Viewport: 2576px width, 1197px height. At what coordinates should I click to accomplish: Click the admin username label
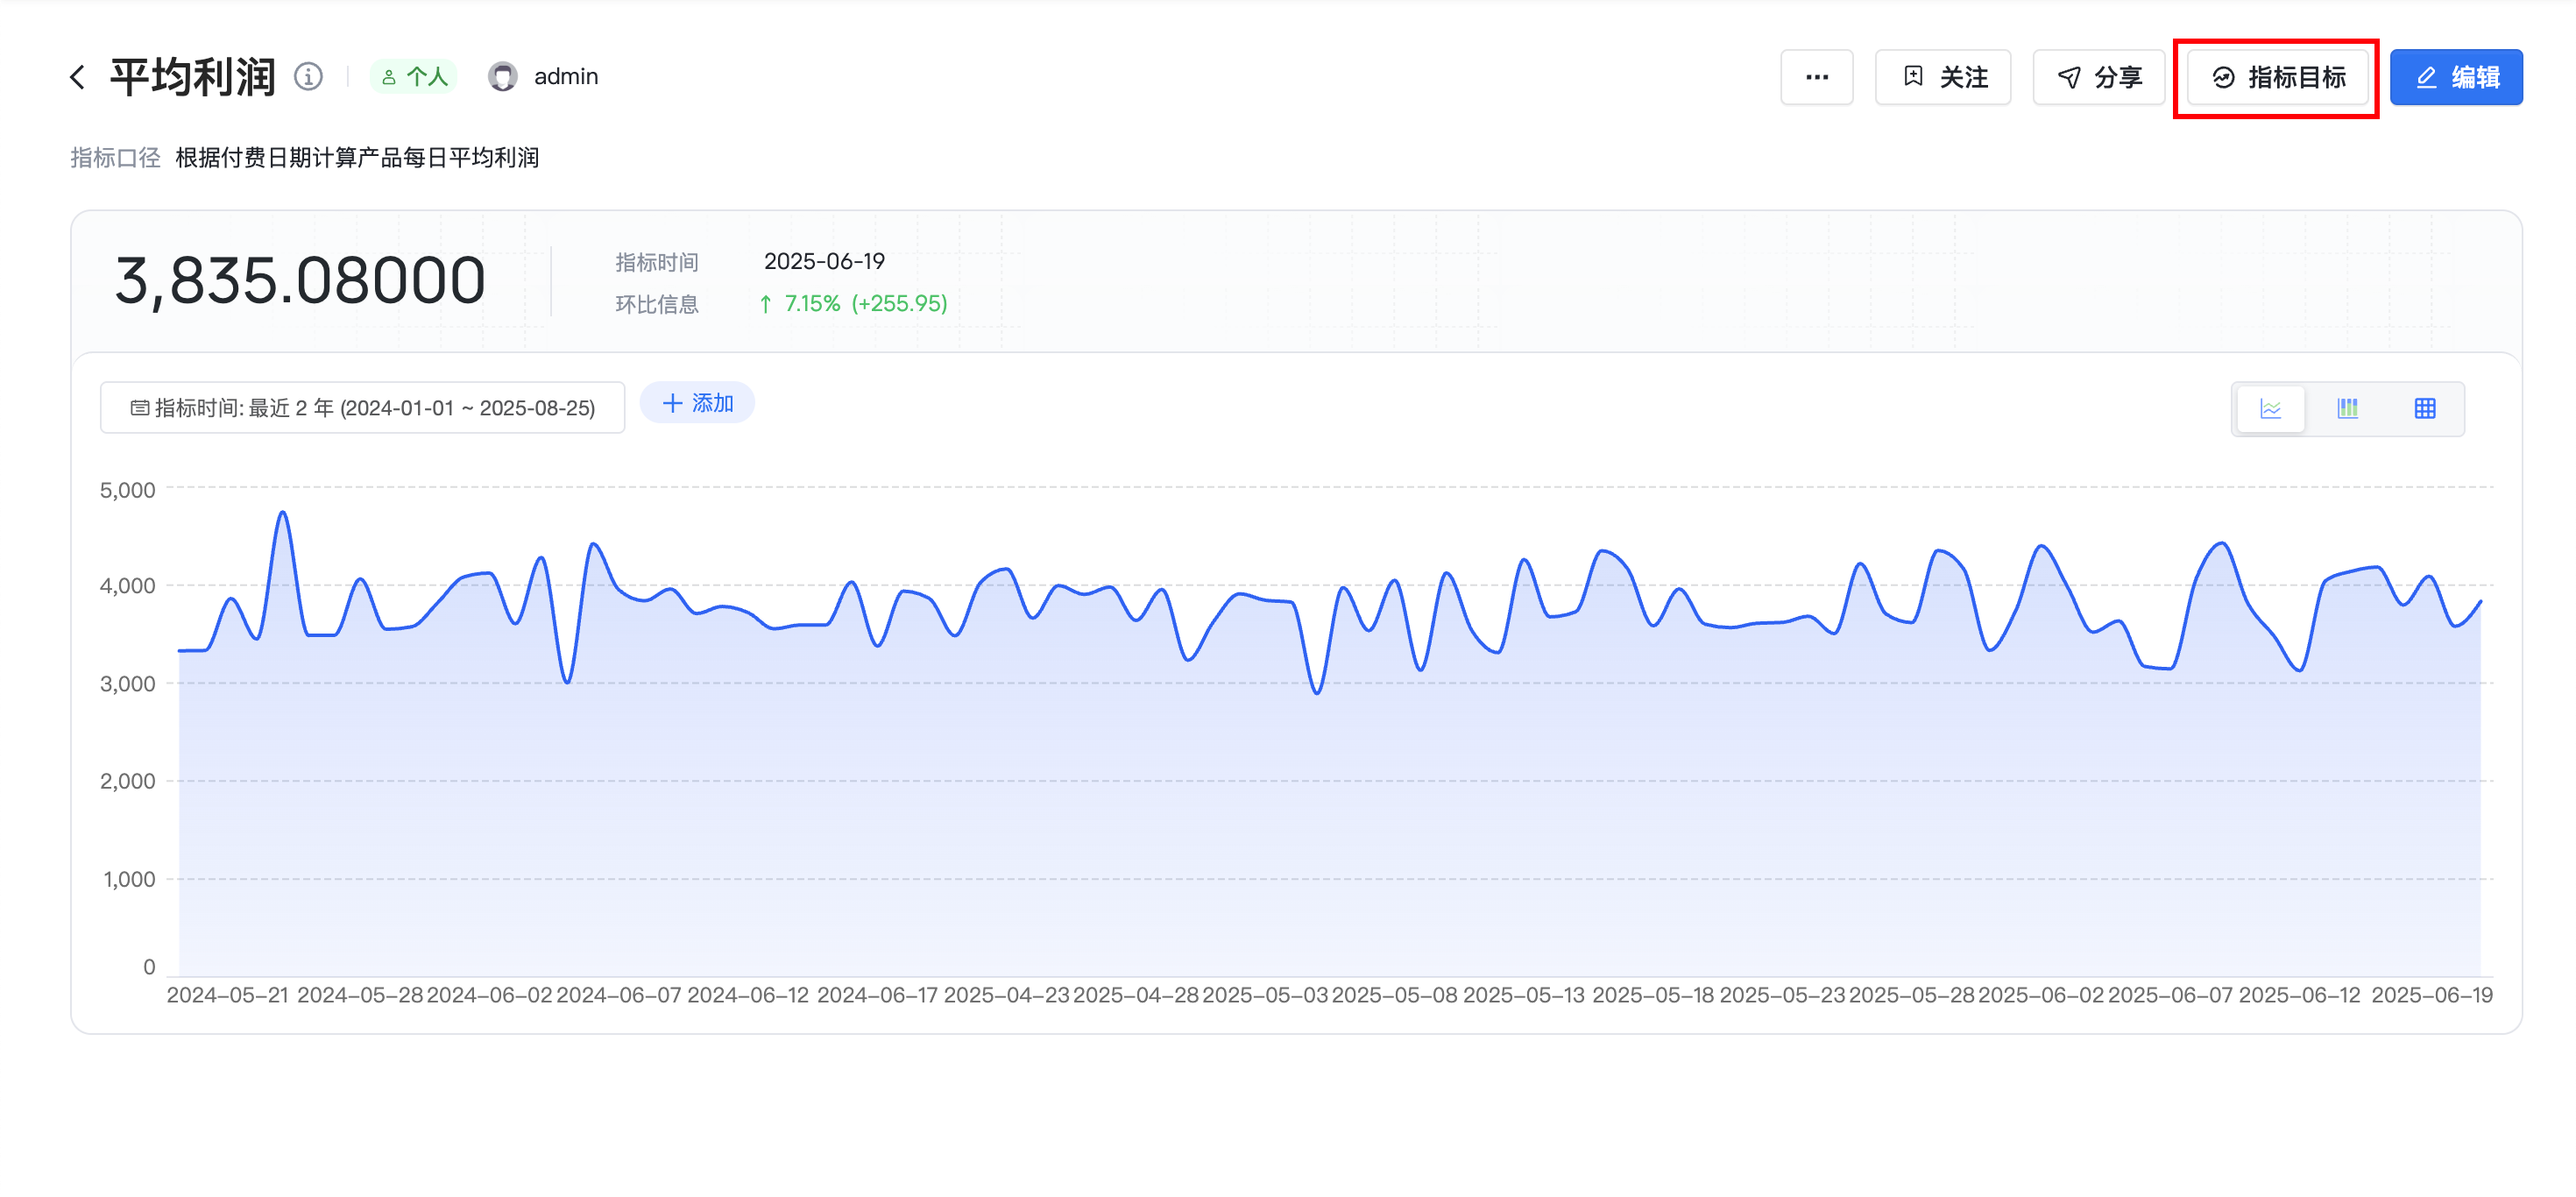[x=565, y=77]
